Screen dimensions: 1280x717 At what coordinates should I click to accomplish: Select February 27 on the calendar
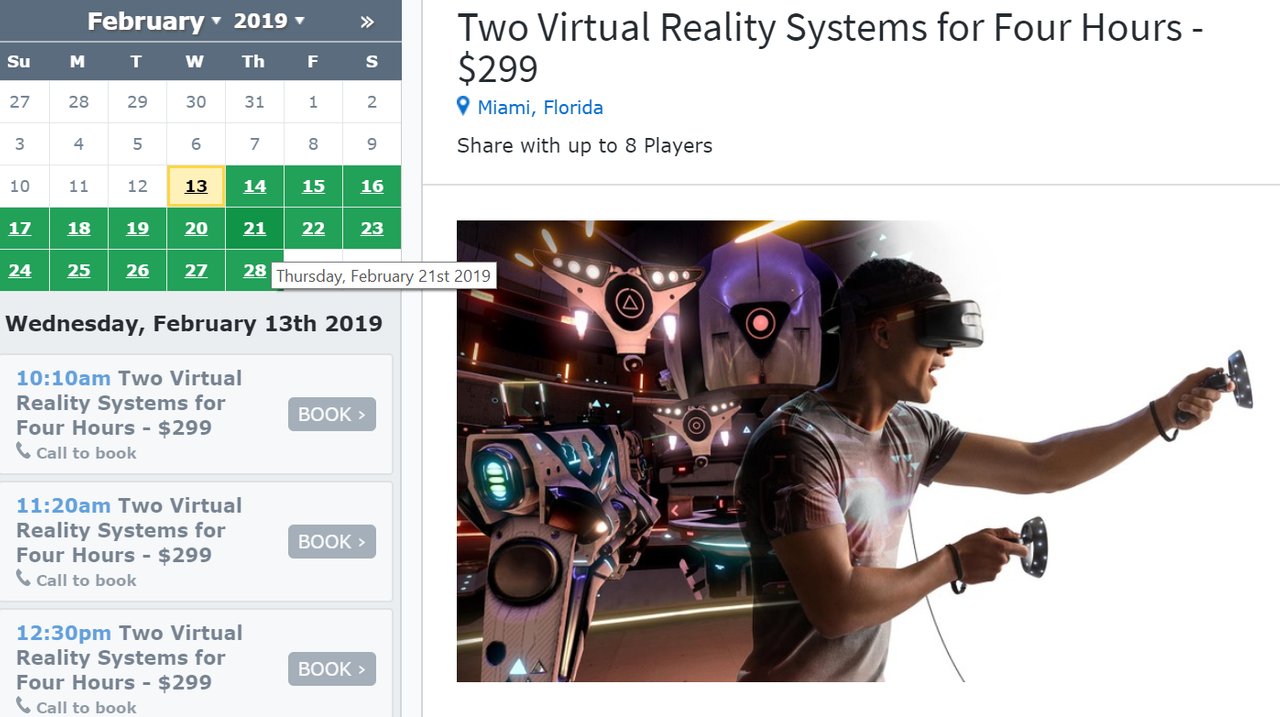(196, 270)
